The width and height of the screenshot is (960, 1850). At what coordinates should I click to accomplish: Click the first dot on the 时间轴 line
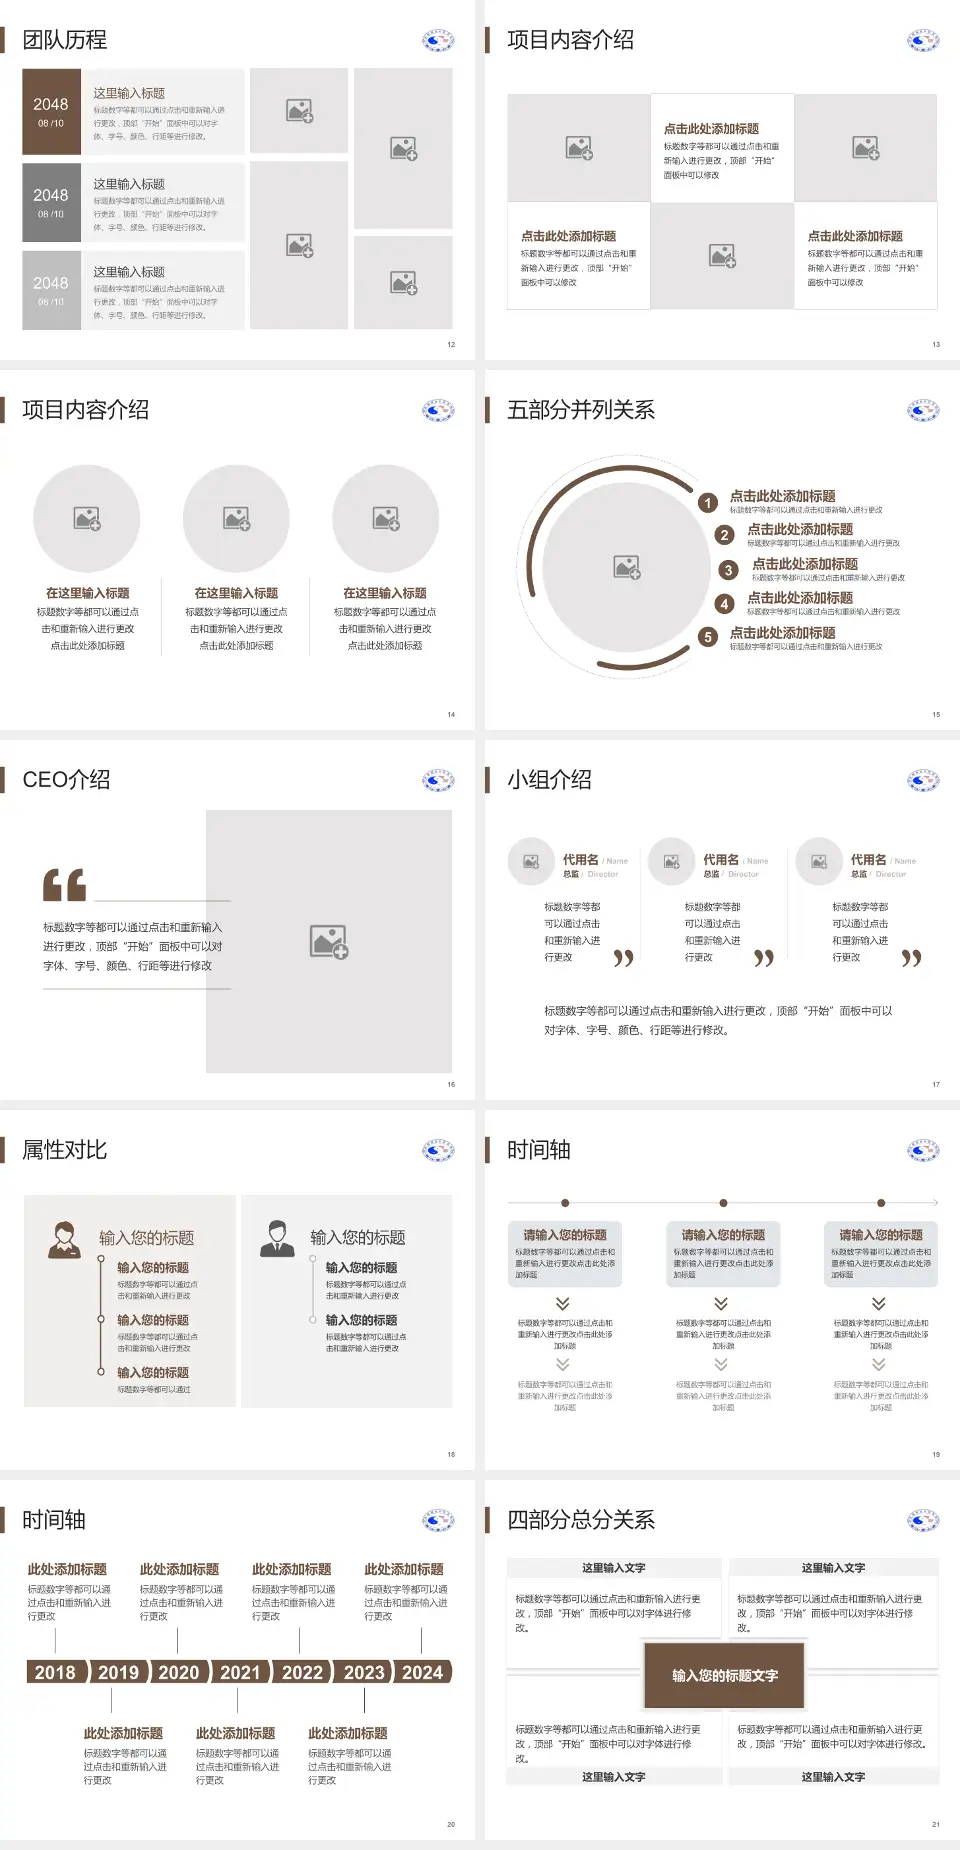pyautogui.click(x=565, y=1203)
